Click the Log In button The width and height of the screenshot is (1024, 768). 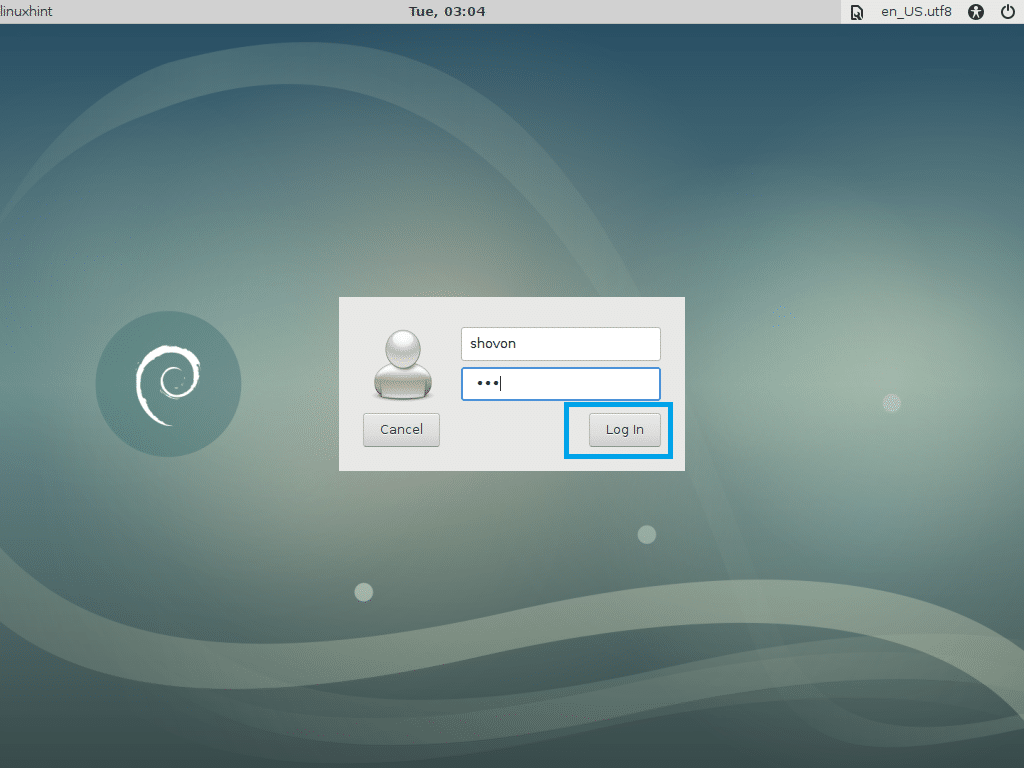click(624, 430)
